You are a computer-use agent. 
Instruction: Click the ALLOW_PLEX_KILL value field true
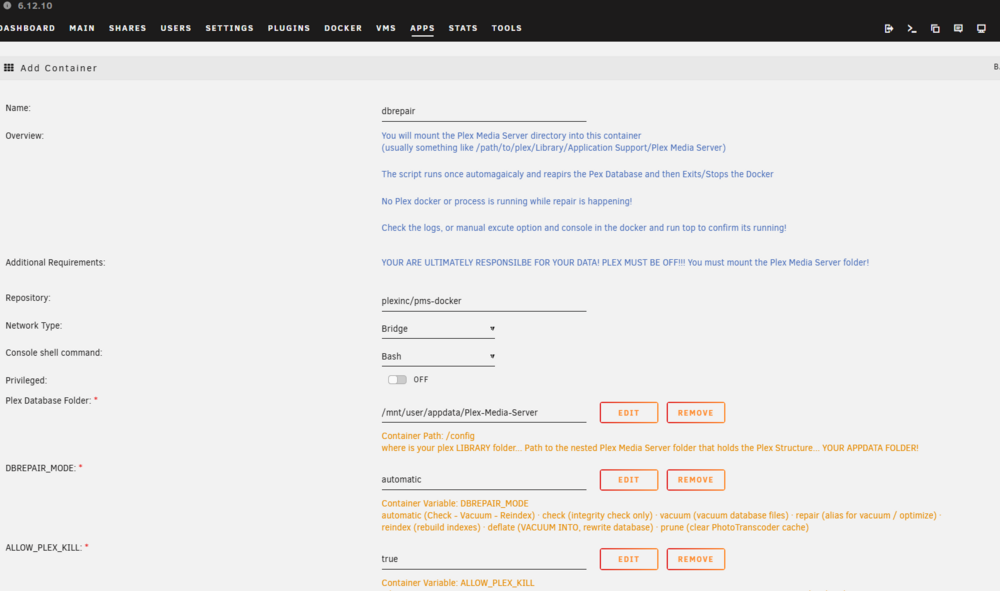click(x=483, y=559)
